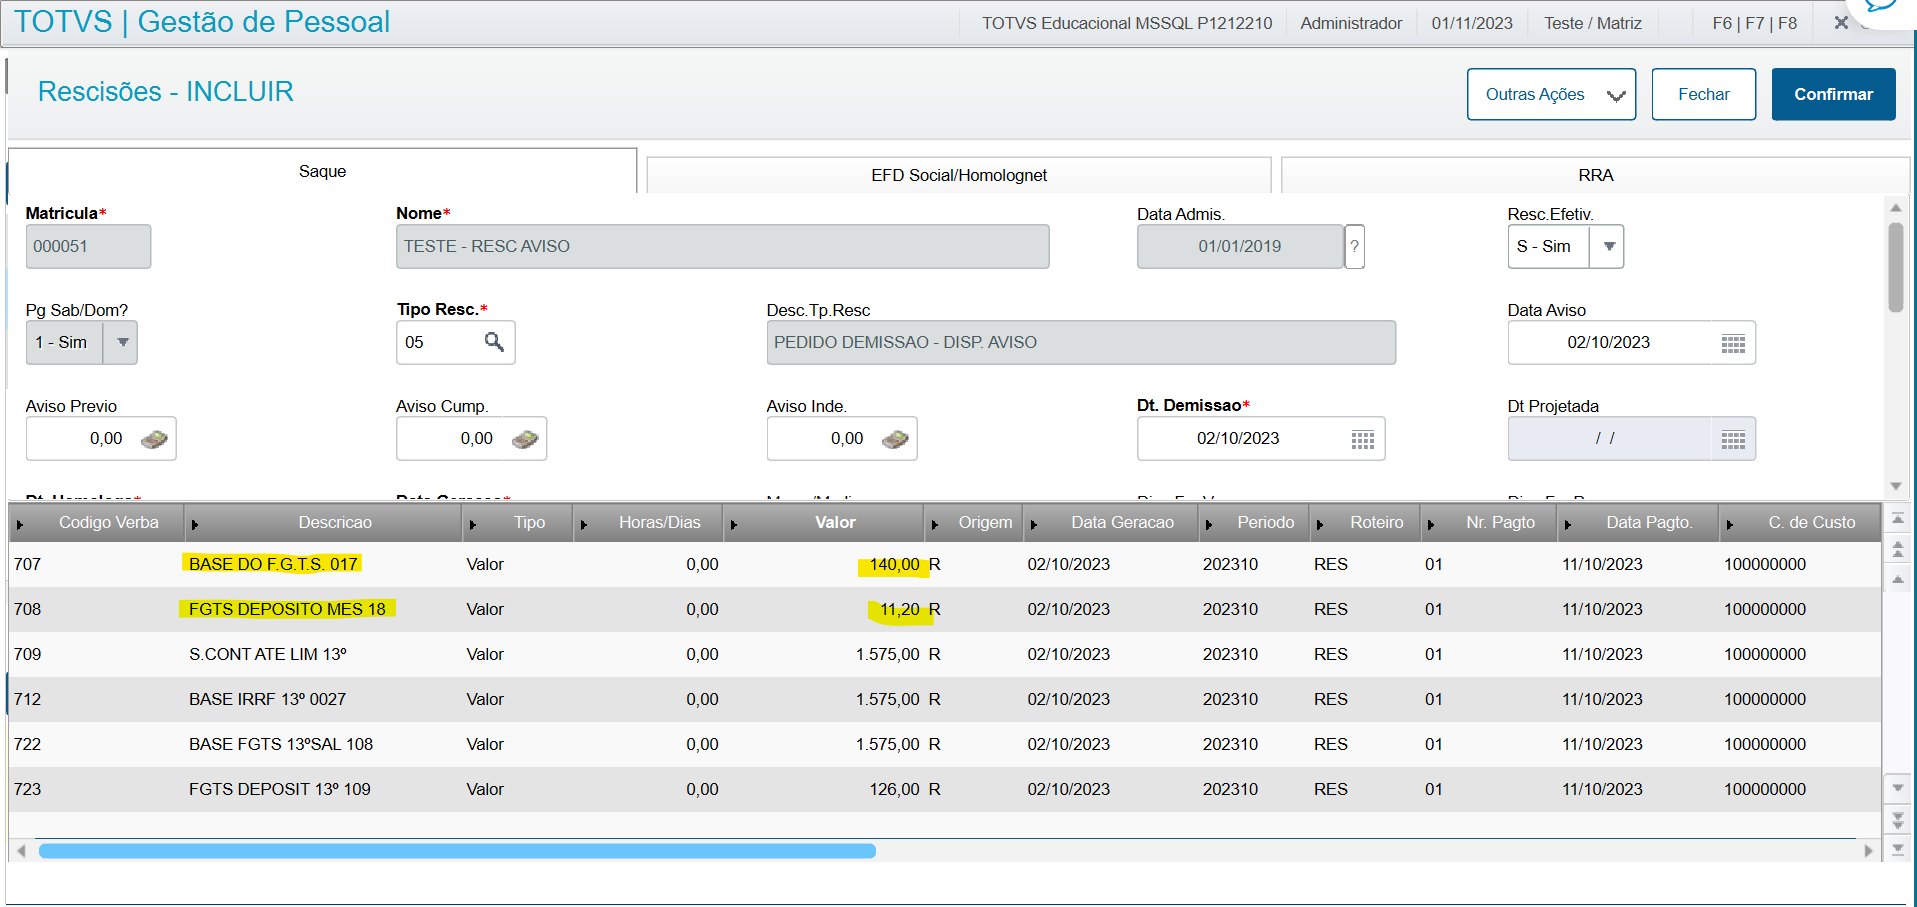Close the application with the X icon

[x=1841, y=22]
